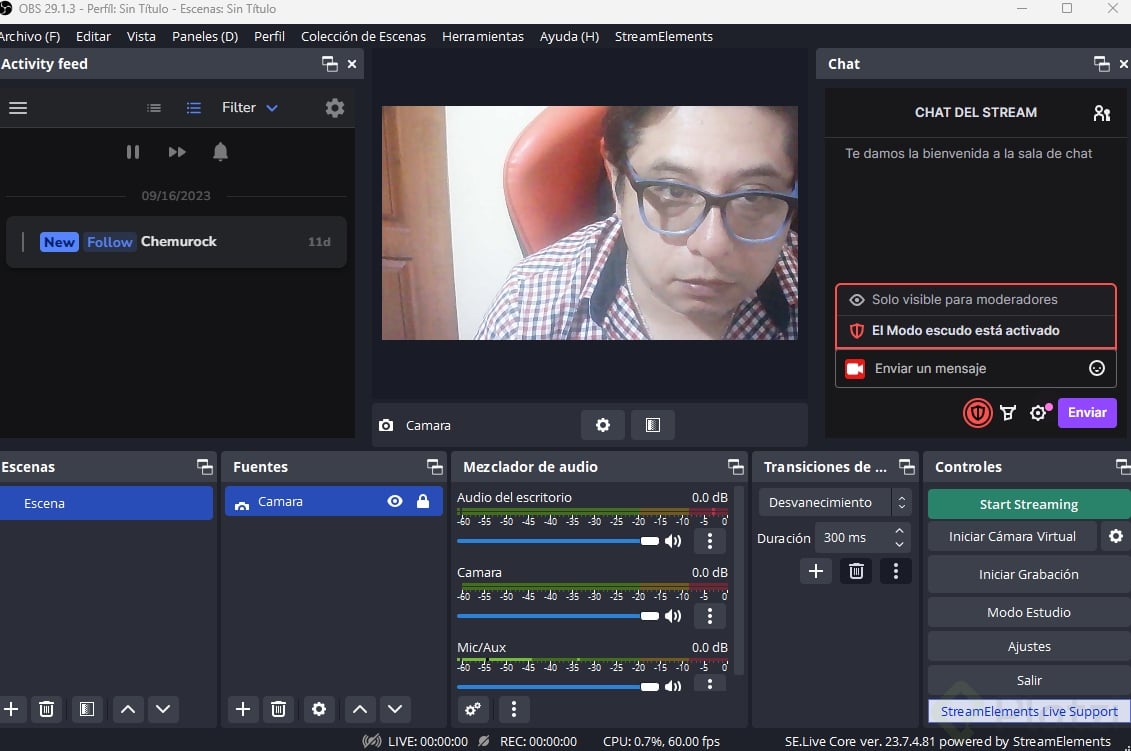1131x751 pixels.
Task: Open Activity feed settings gear
Action: [335, 108]
